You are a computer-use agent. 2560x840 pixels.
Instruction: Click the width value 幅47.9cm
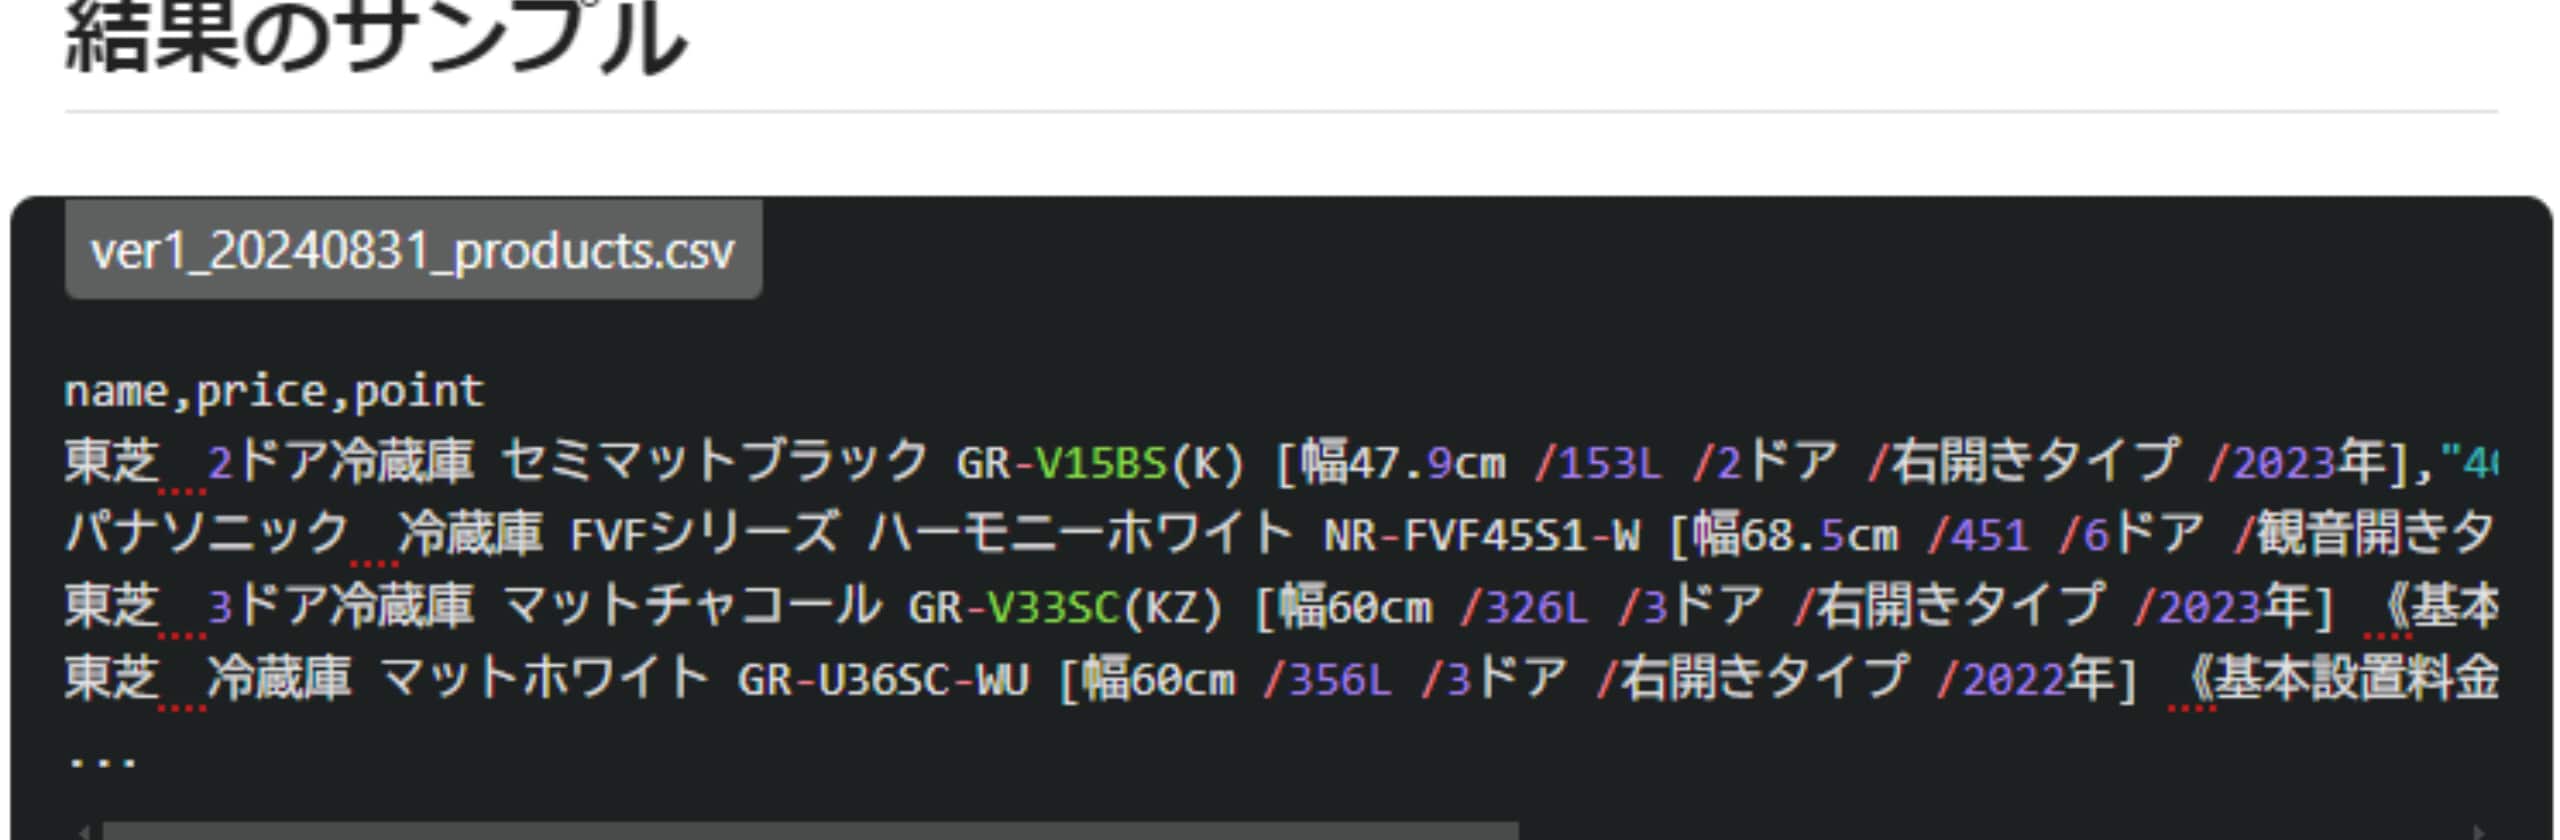pos(1403,462)
